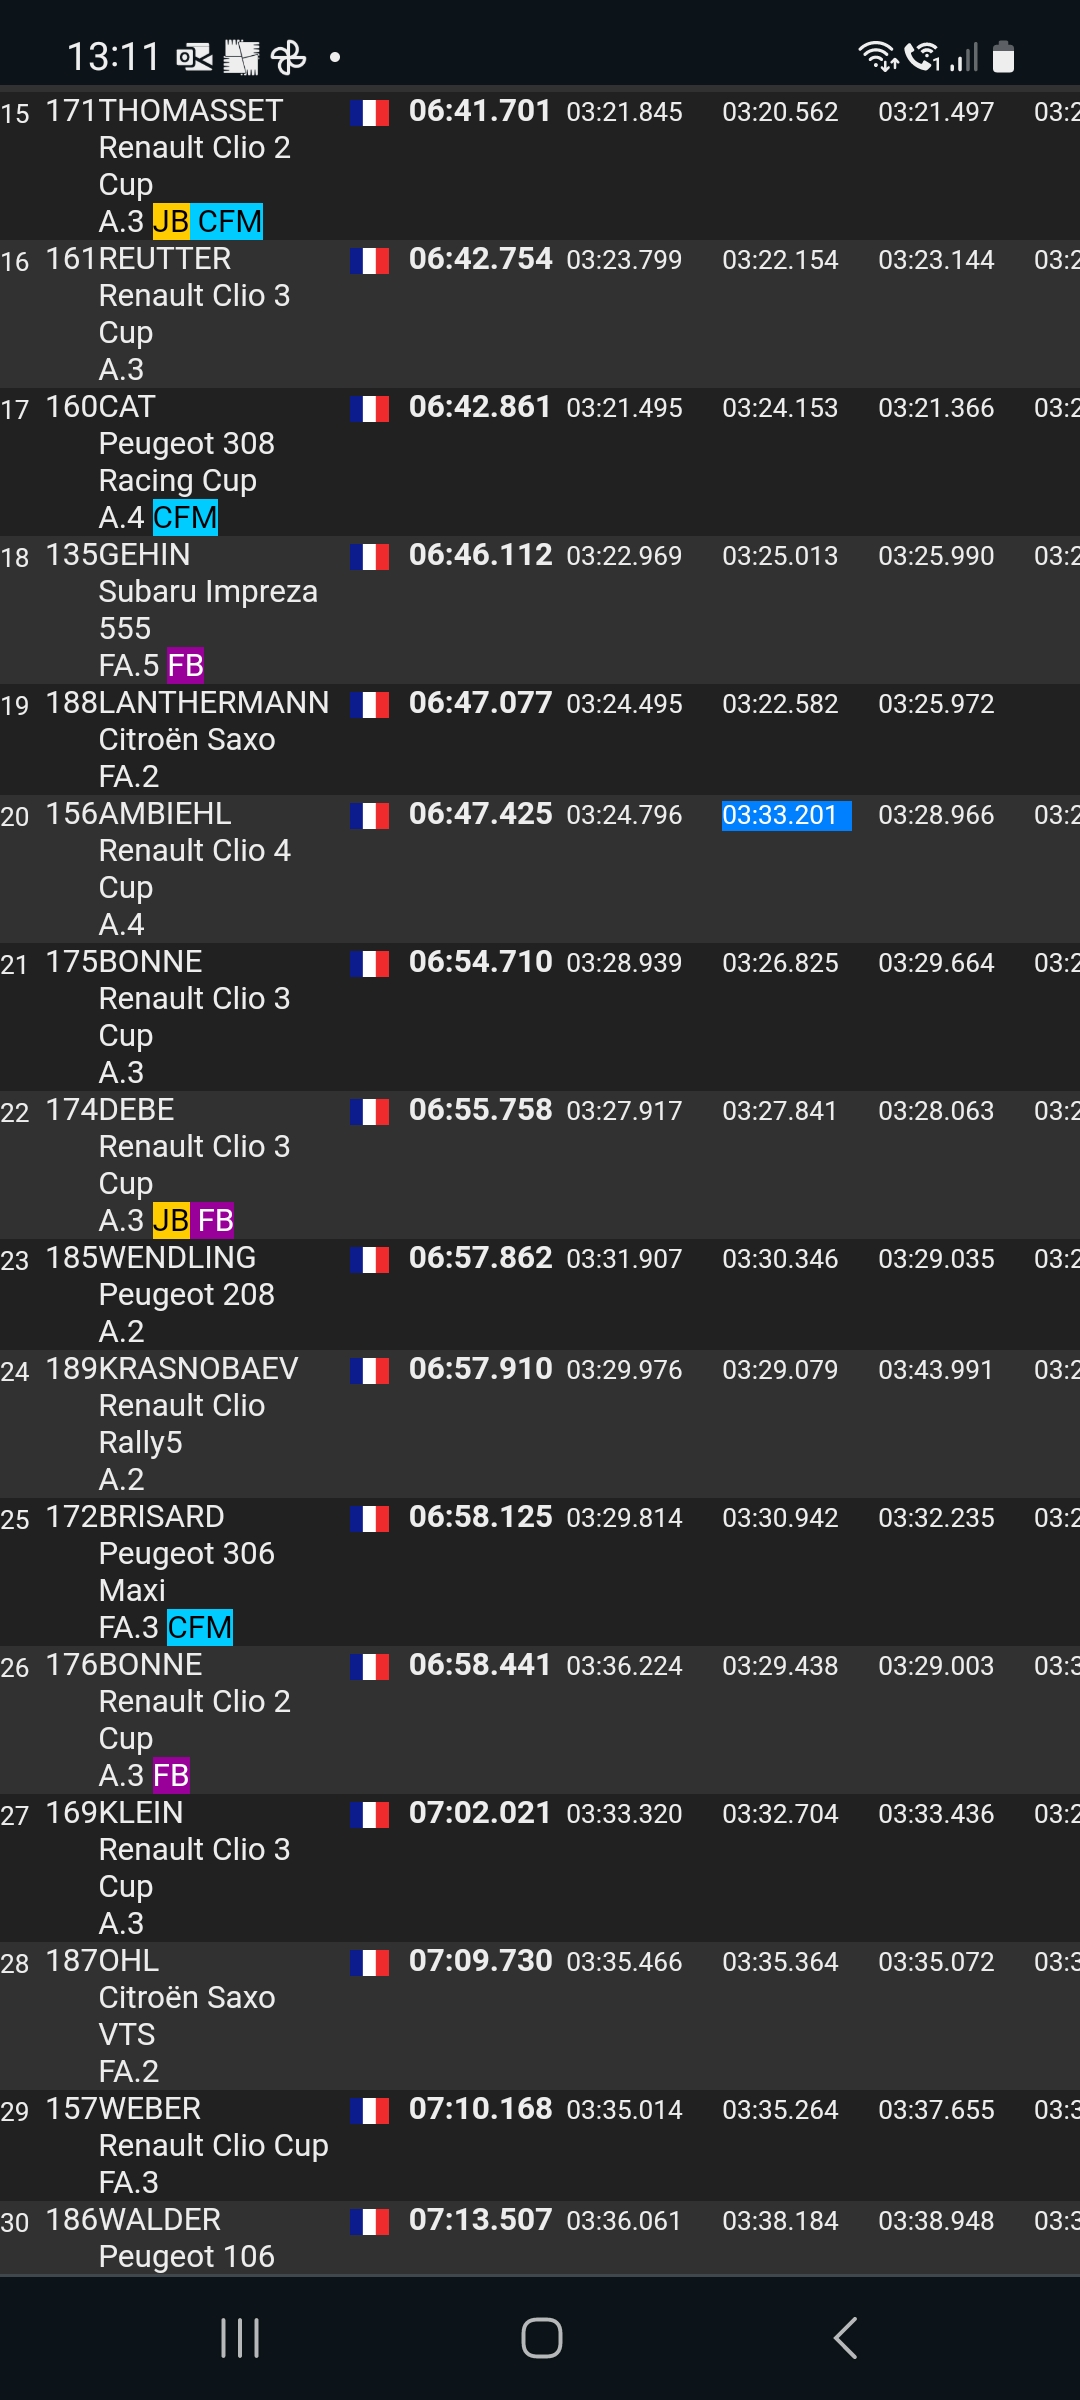Image resolution: width=1080 pixels, height=2400 pixels.
Task: Select KLEIN's total time 07:02.021
Action: (x=480, y=1813)
